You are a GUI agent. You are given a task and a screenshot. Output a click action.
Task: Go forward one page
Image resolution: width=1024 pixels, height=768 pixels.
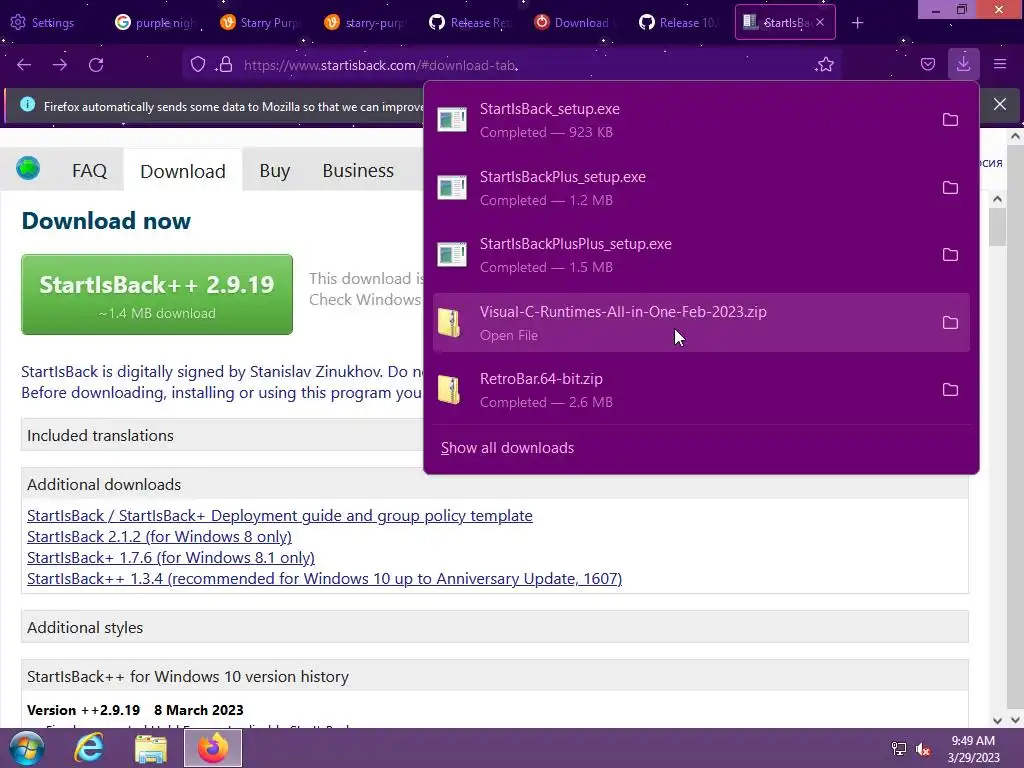(60, 65)
